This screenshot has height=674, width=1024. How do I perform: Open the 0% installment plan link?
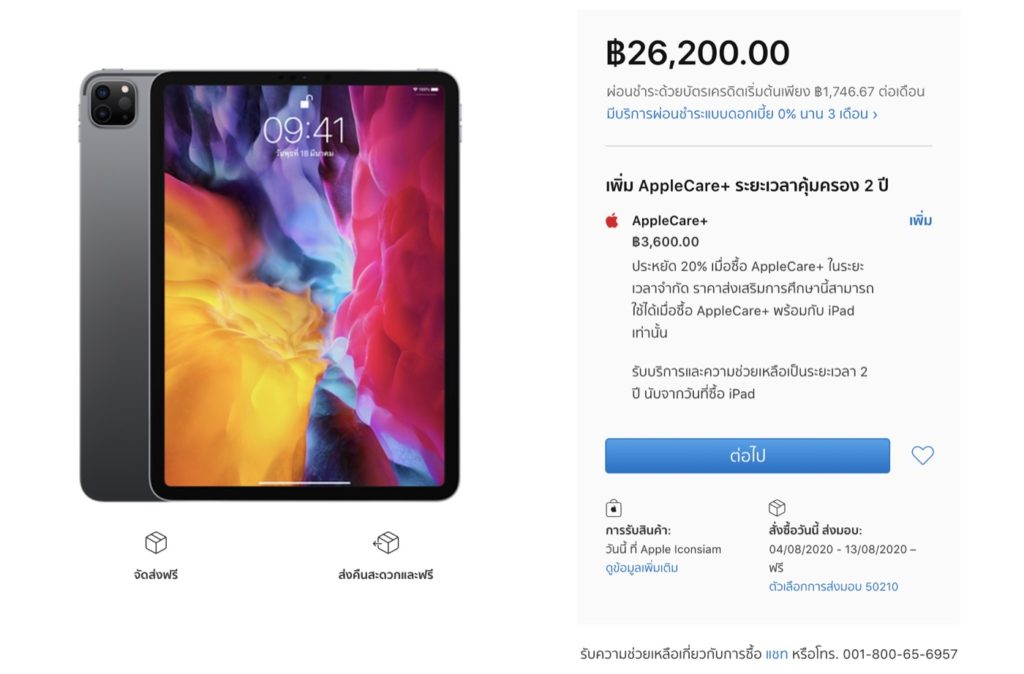tap(741, 114)
